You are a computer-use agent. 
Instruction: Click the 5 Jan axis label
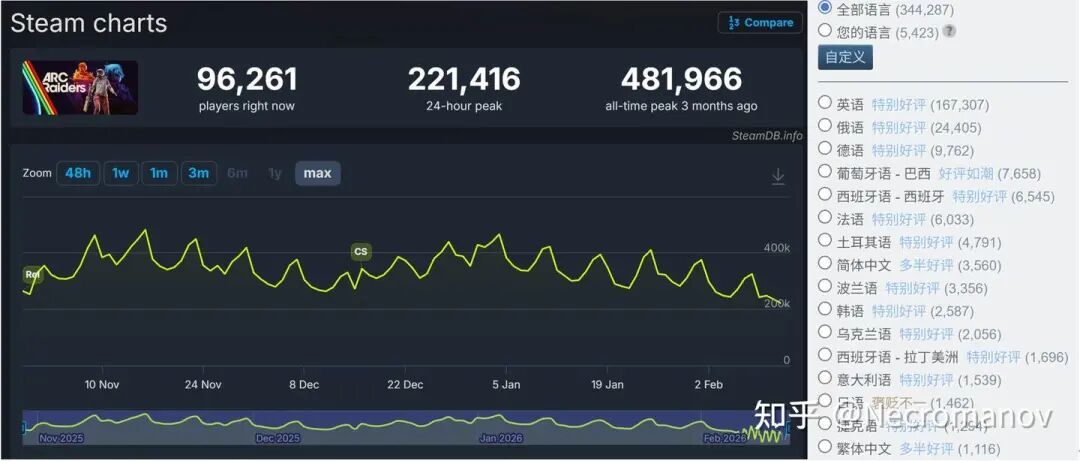(506, 385)
